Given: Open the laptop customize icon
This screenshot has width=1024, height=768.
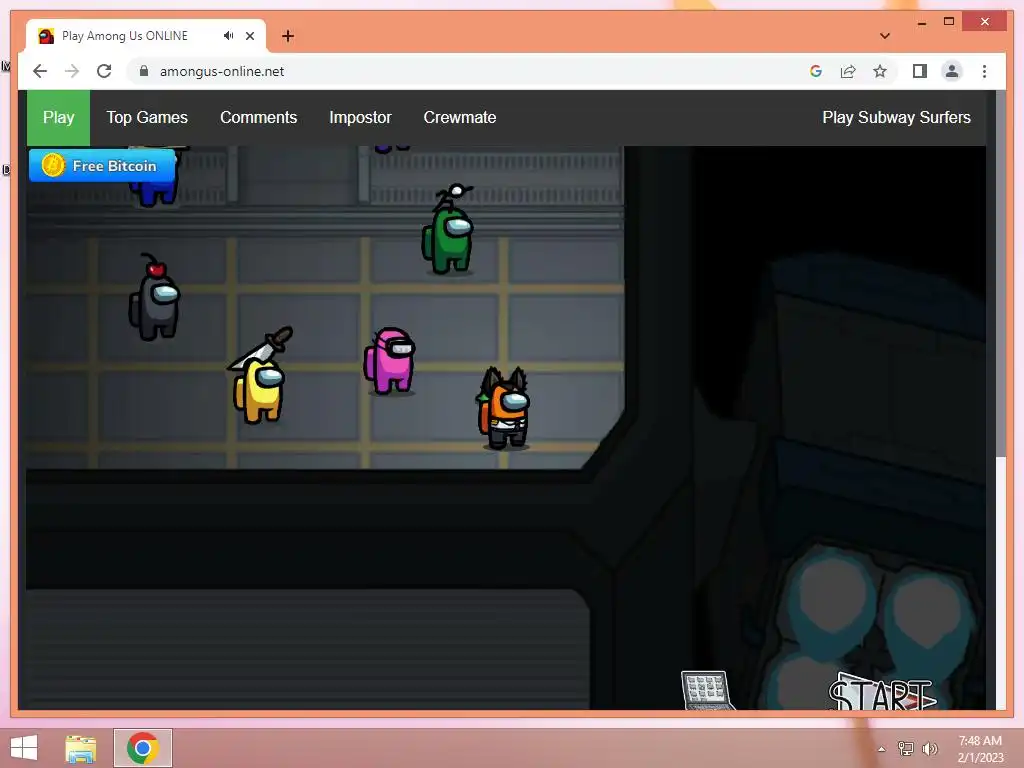Looking at the screenshot, I should (706, 690).
